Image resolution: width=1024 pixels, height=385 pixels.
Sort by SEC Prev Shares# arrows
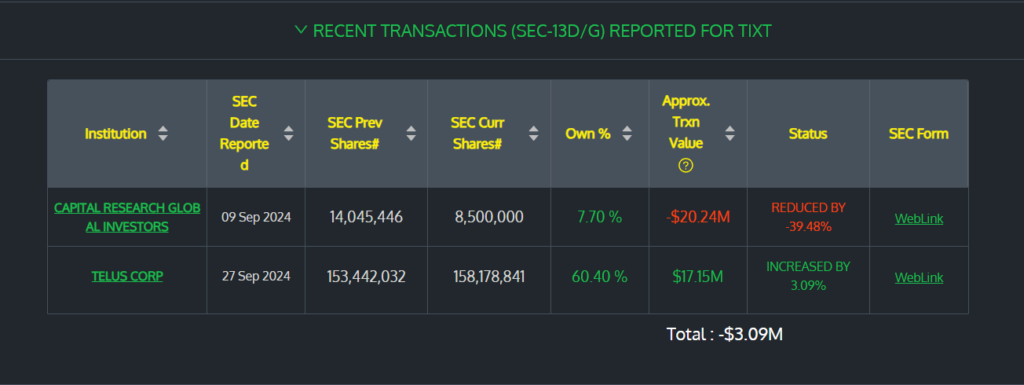point(411,134)
